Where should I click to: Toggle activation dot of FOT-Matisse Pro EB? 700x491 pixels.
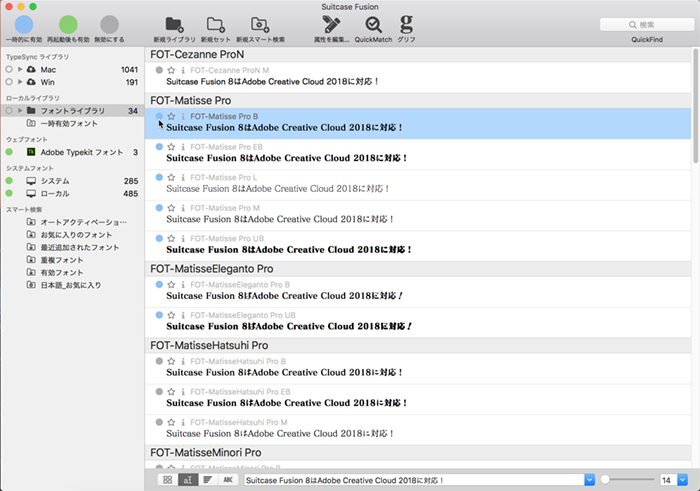click(x=159, y=146)
